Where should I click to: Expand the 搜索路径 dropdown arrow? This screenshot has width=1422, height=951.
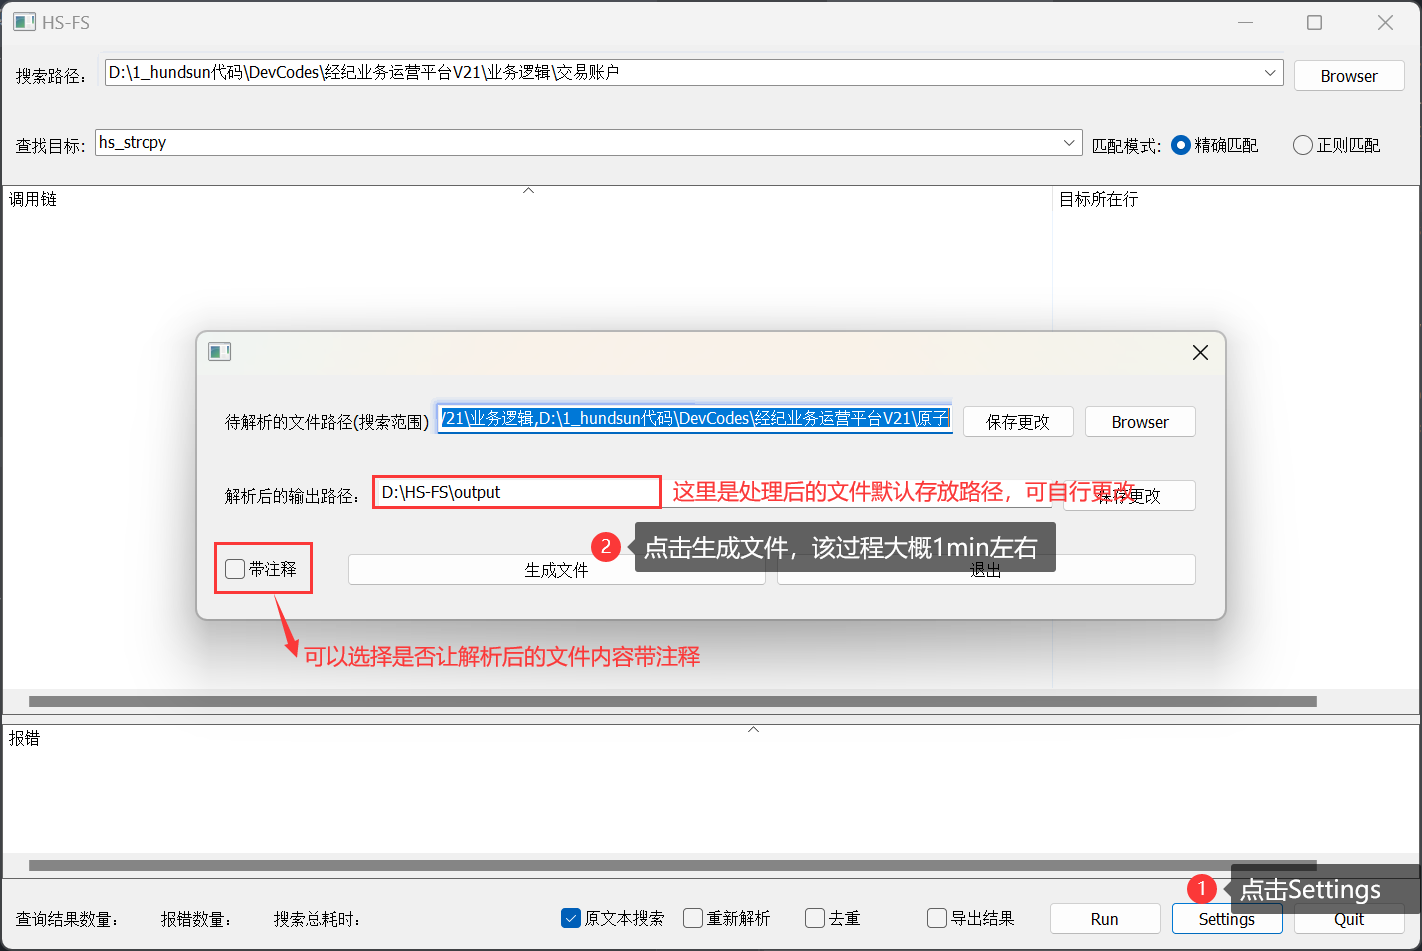1270,73
